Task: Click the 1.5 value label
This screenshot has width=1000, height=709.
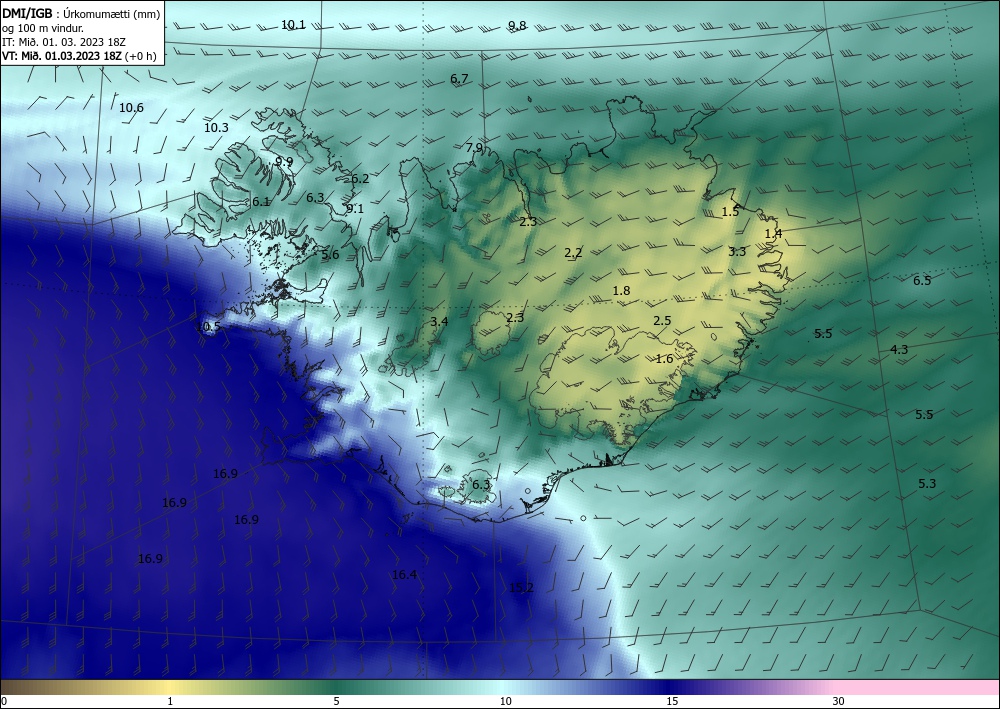Action: tap(730, 212)
